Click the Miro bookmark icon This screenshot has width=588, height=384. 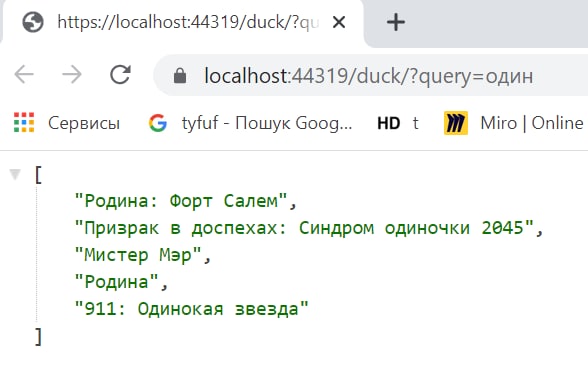tap(456, 123)
